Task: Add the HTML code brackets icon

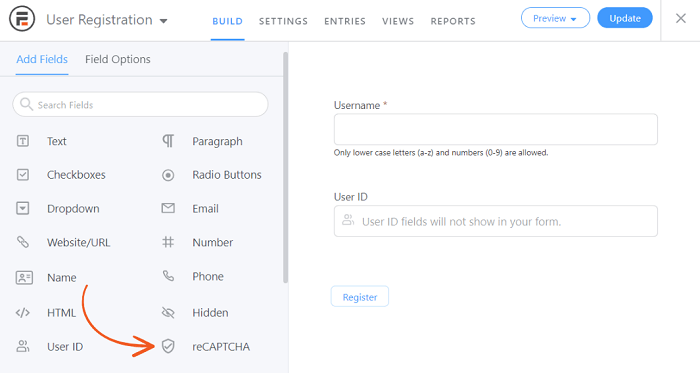Action: [x=23, y=313]
